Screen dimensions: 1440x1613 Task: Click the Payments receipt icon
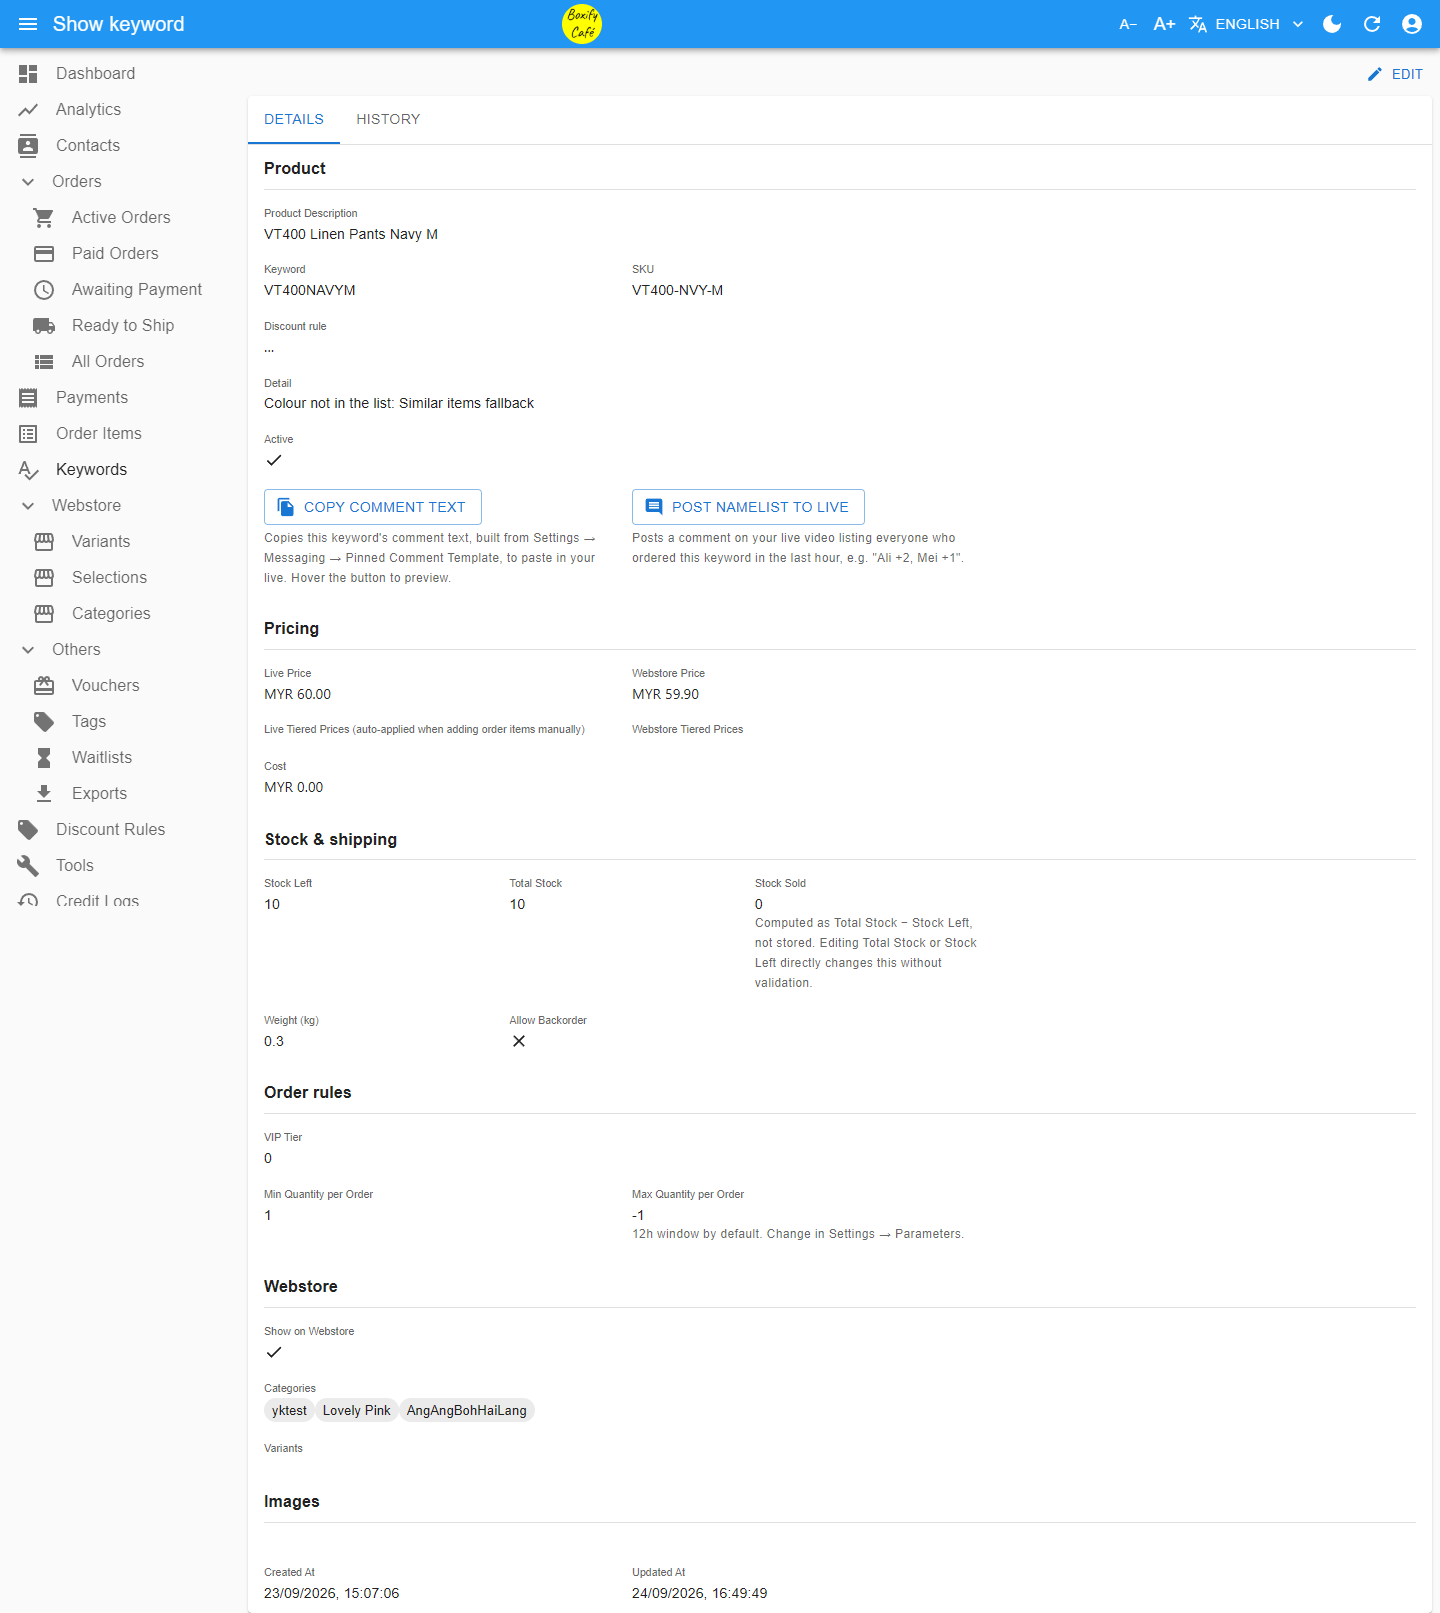coord(28,397)
